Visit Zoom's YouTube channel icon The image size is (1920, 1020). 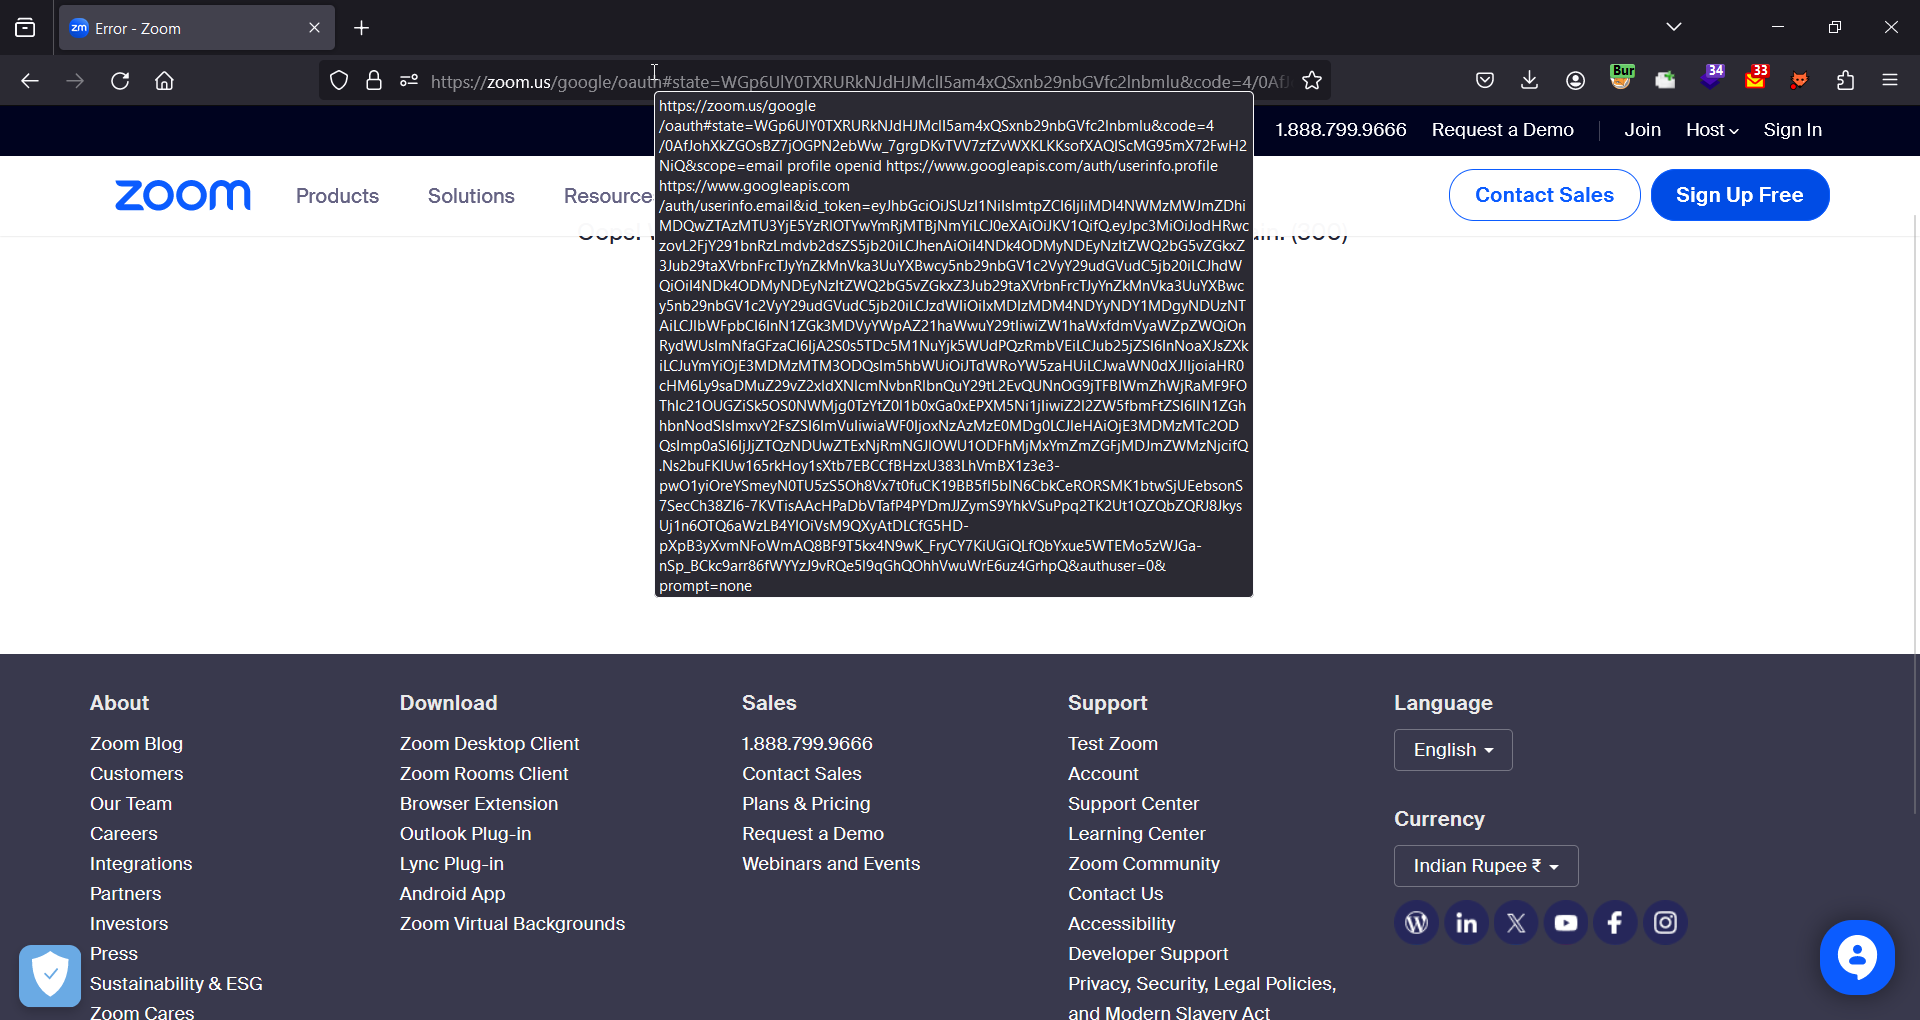(x=1566, y=923)
